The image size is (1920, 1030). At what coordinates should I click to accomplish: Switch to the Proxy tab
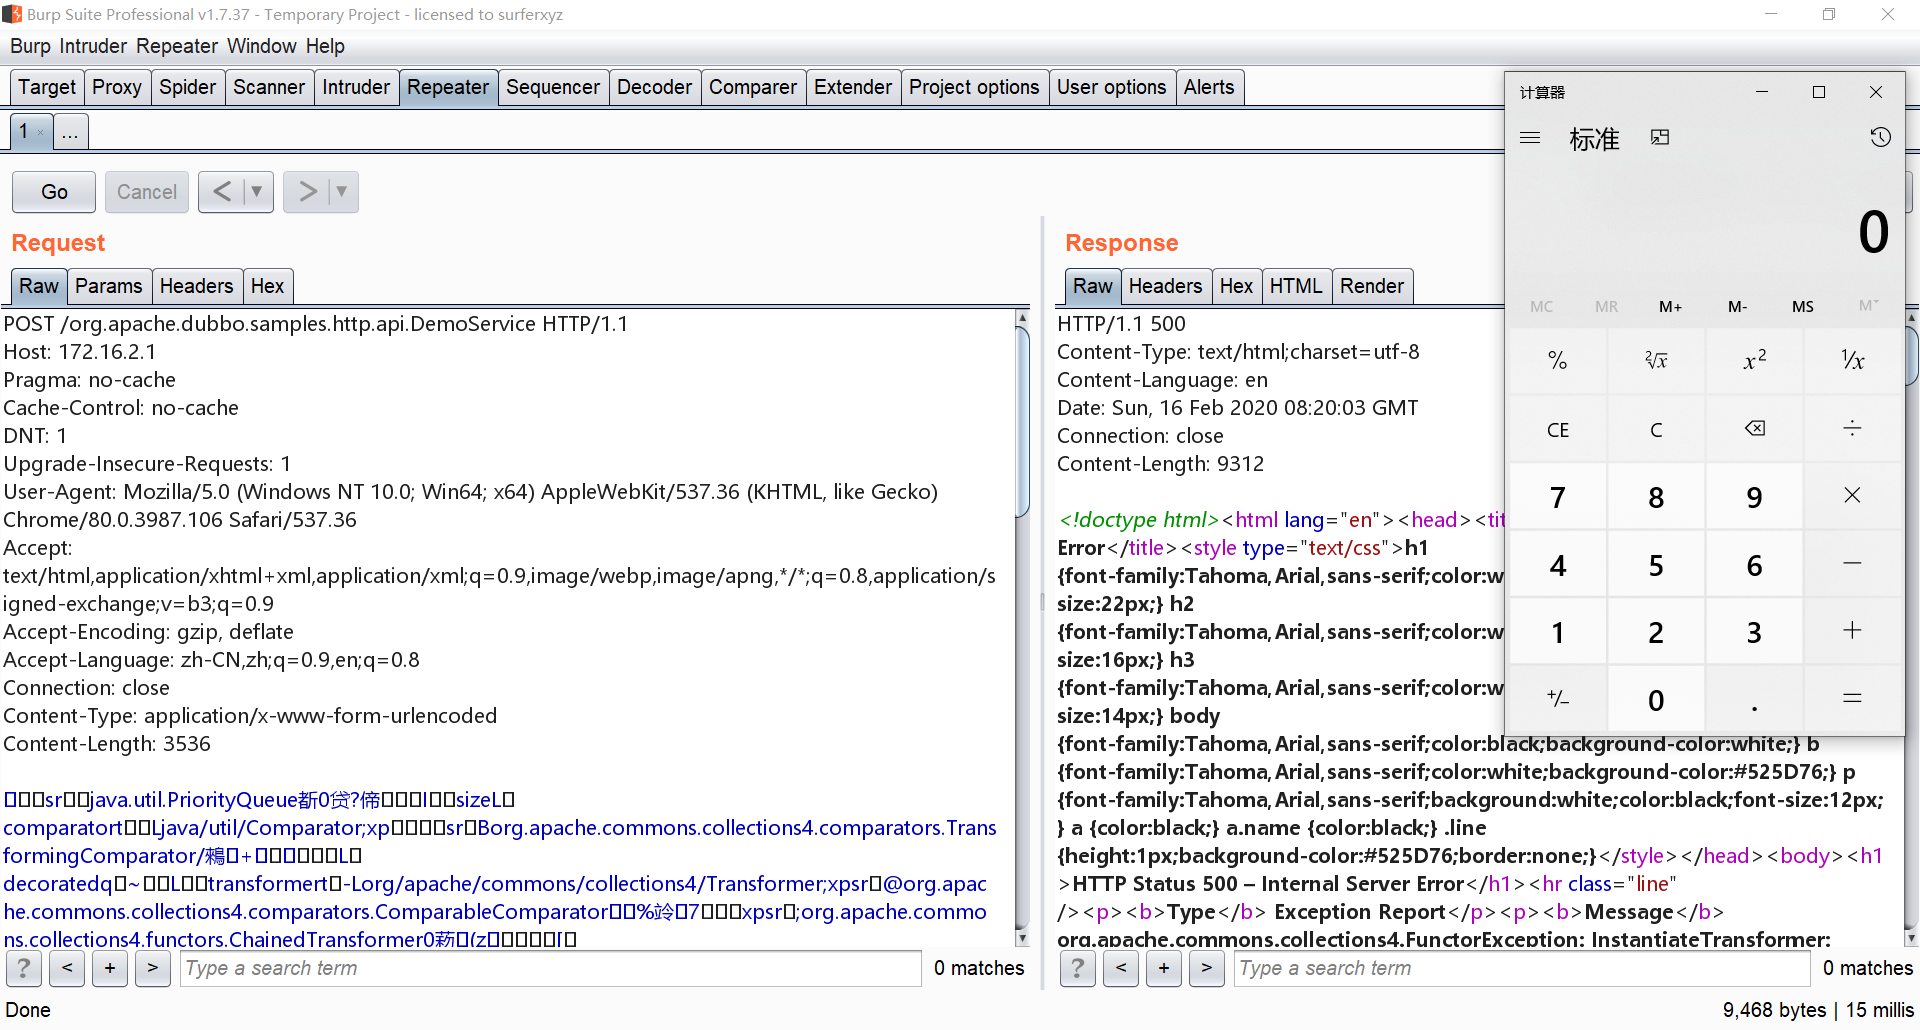[x=117, y=87]
